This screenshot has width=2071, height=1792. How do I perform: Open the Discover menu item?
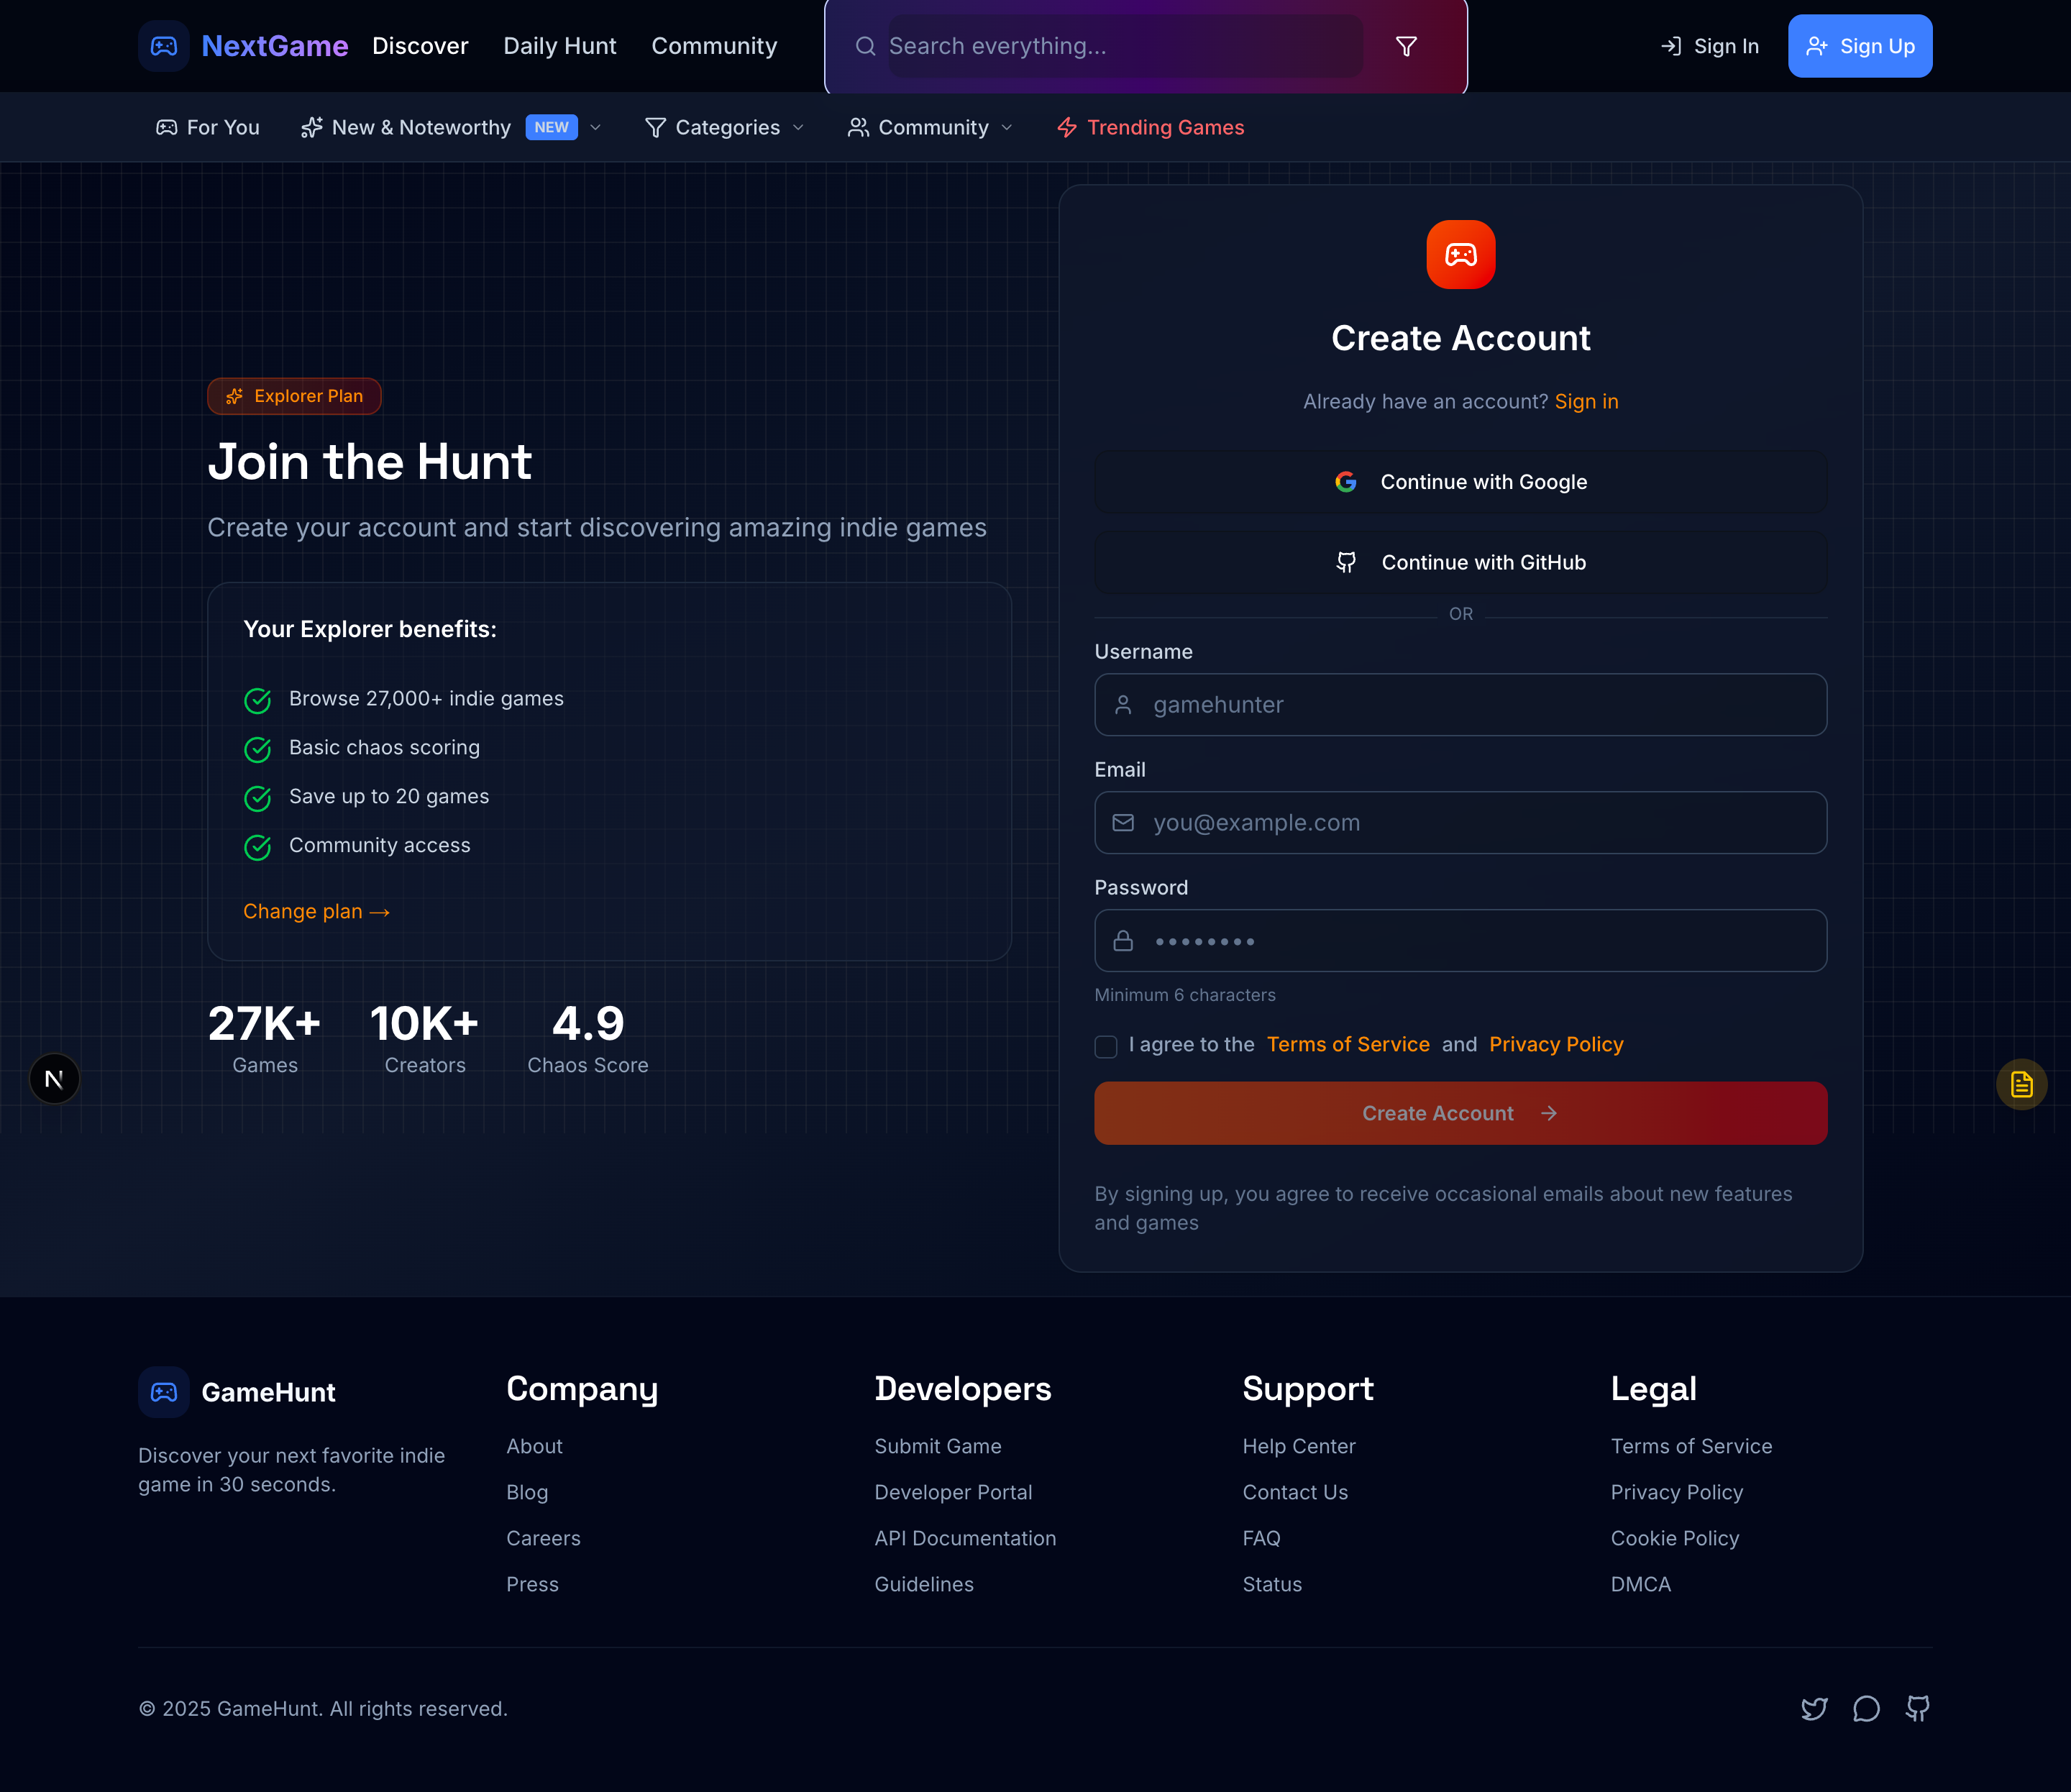(420, 46)
